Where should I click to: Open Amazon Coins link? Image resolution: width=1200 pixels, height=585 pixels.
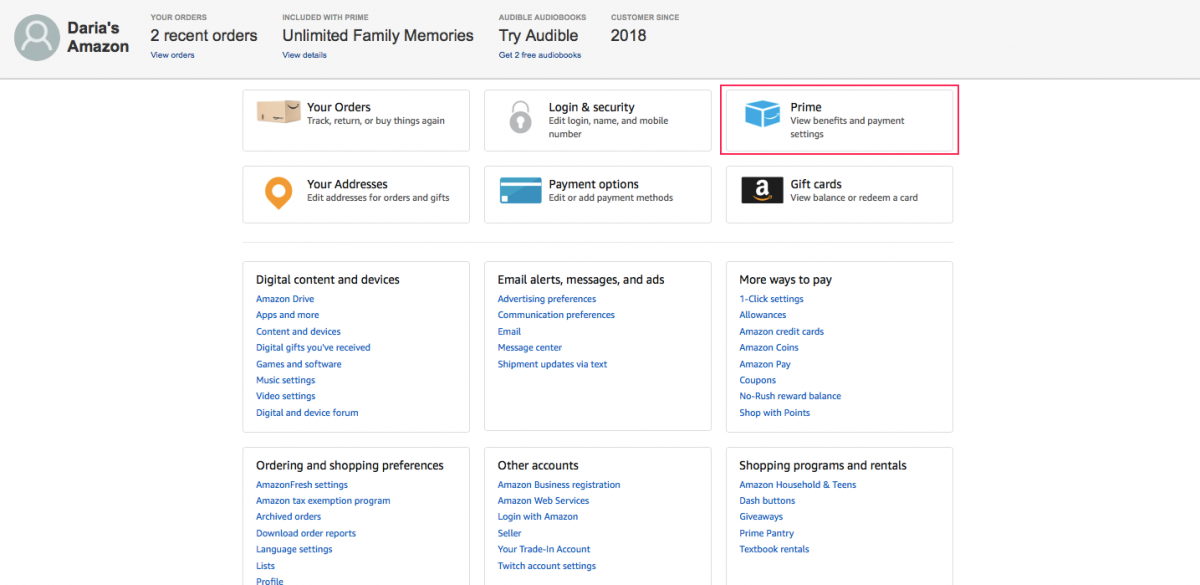pos(769,348)
